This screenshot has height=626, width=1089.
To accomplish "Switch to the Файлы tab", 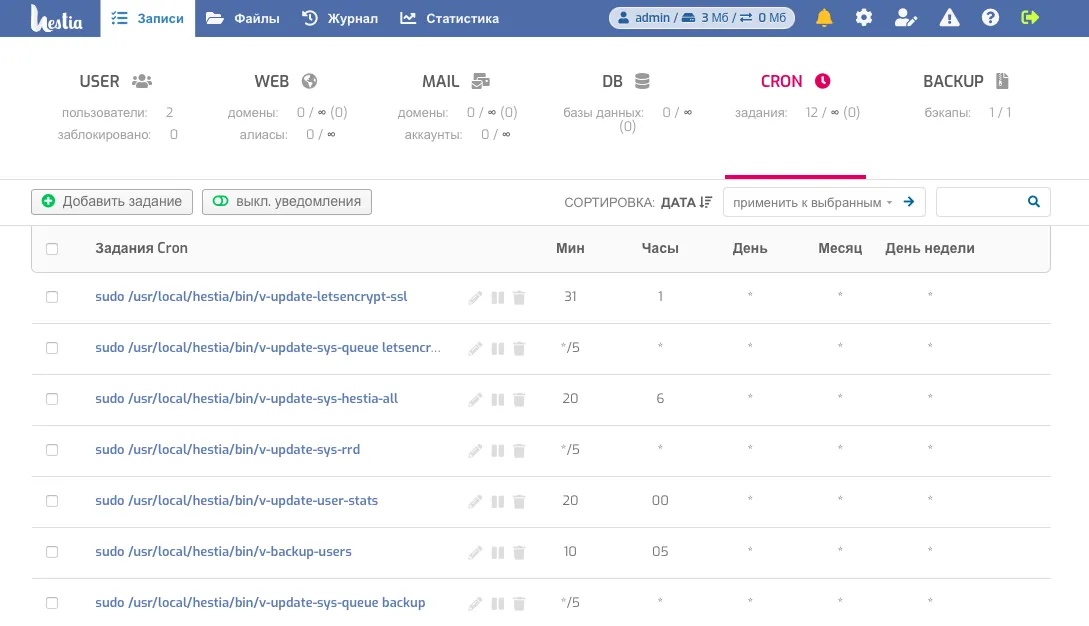I will click(242, 18).
